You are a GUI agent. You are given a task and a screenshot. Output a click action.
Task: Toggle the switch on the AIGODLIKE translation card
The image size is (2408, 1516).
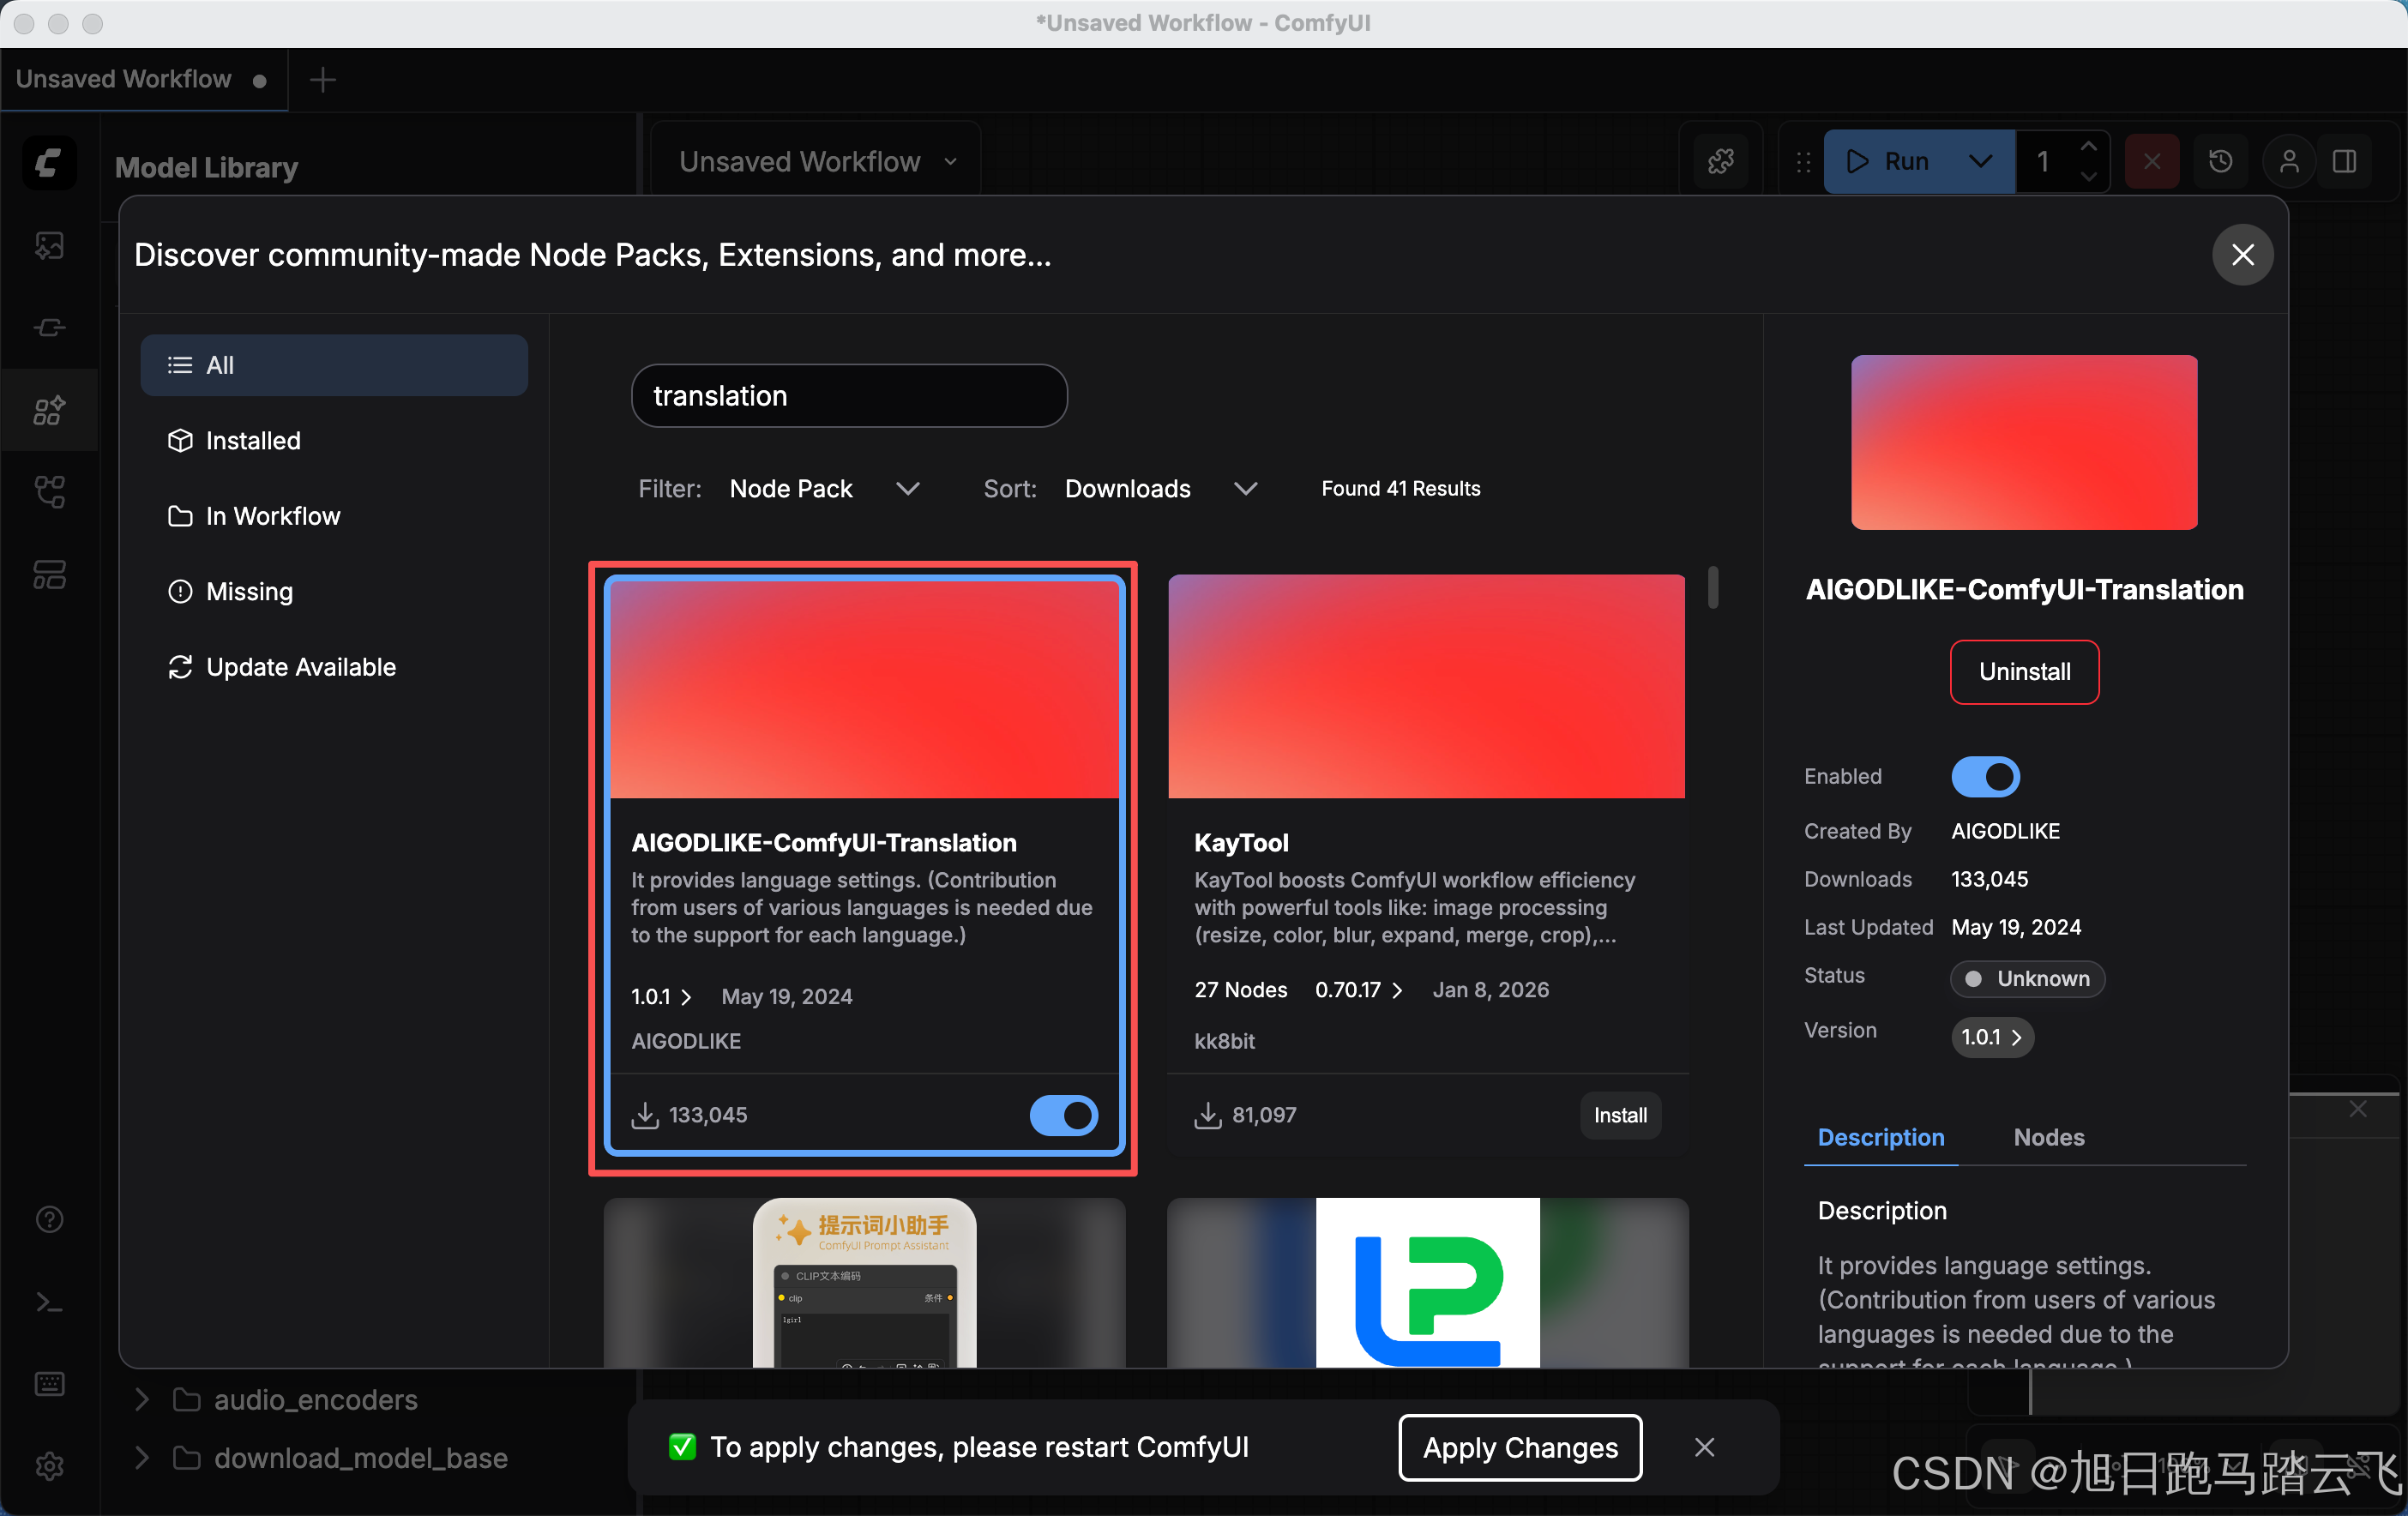click(1063, 1115)
